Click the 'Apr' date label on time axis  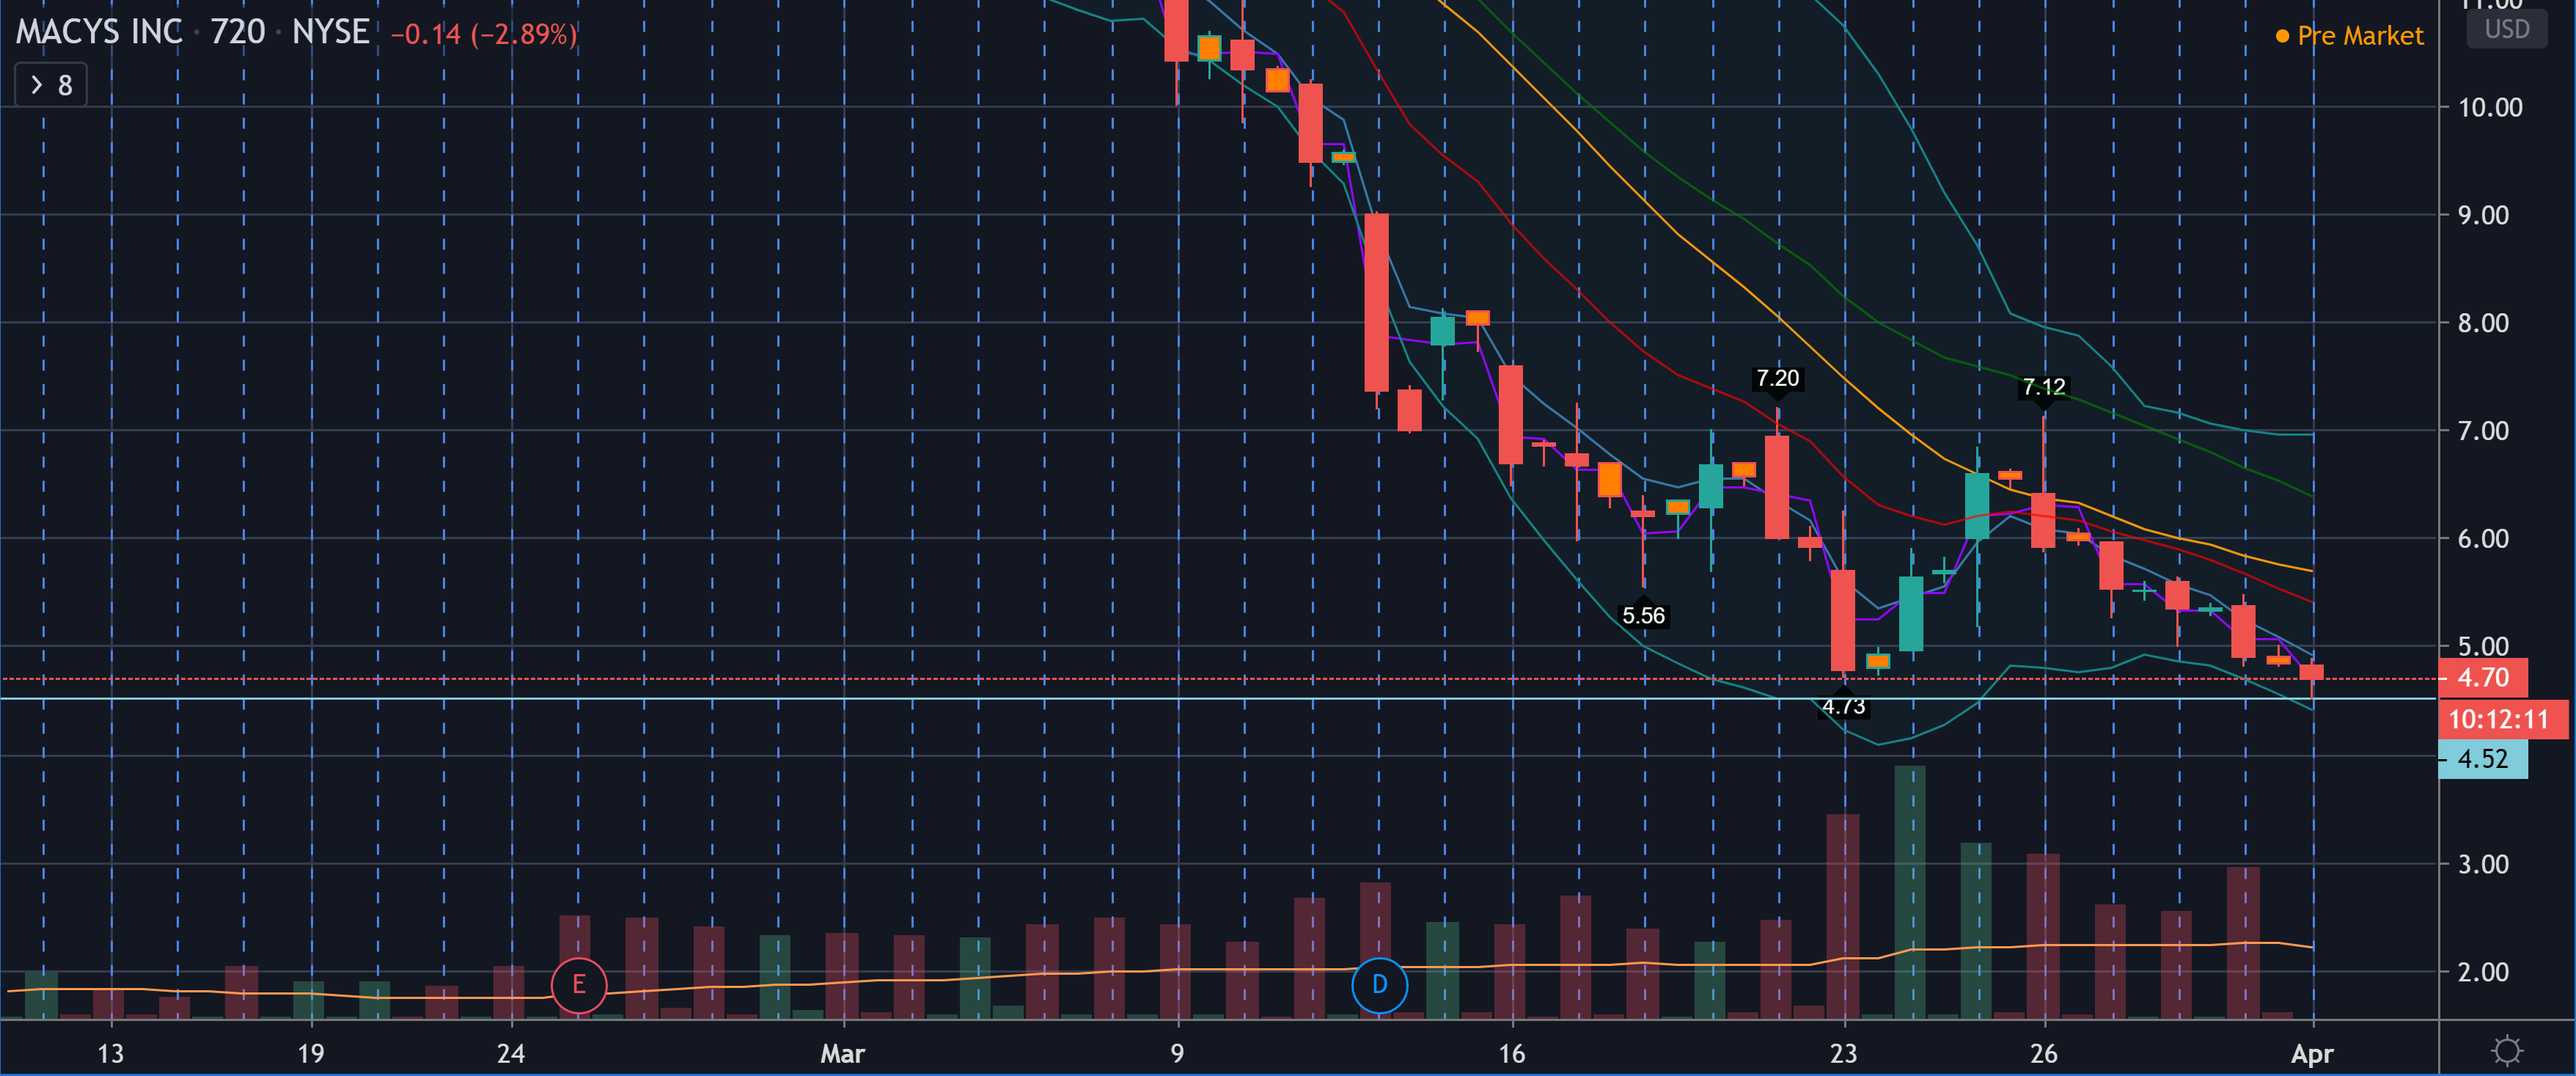(x=2311, y=1053)
